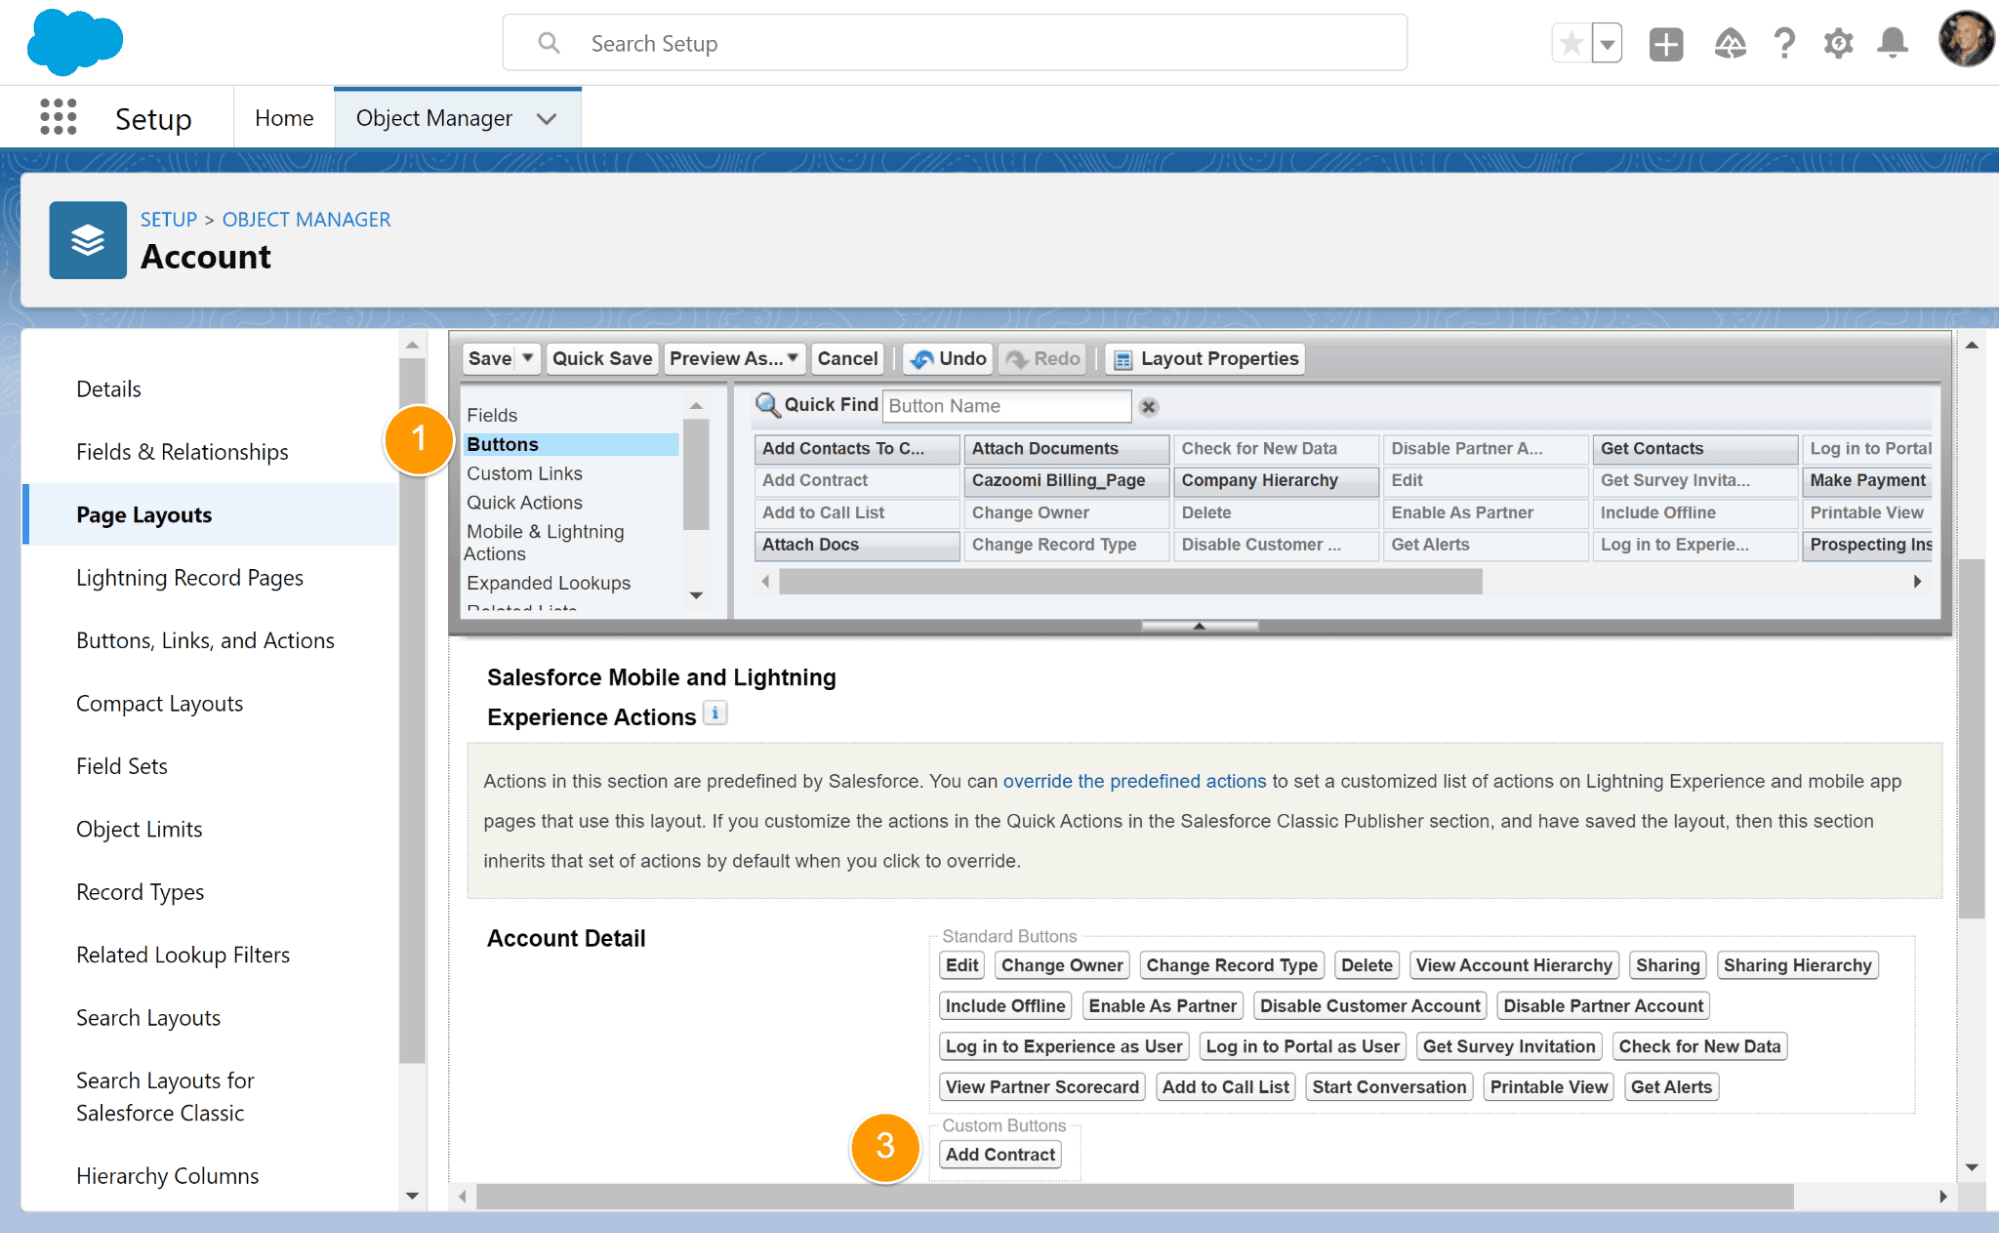This screenshot has height=1233, width=1999.
Task: Click the Make Payment palette button
Action: tap(1867, 481)
